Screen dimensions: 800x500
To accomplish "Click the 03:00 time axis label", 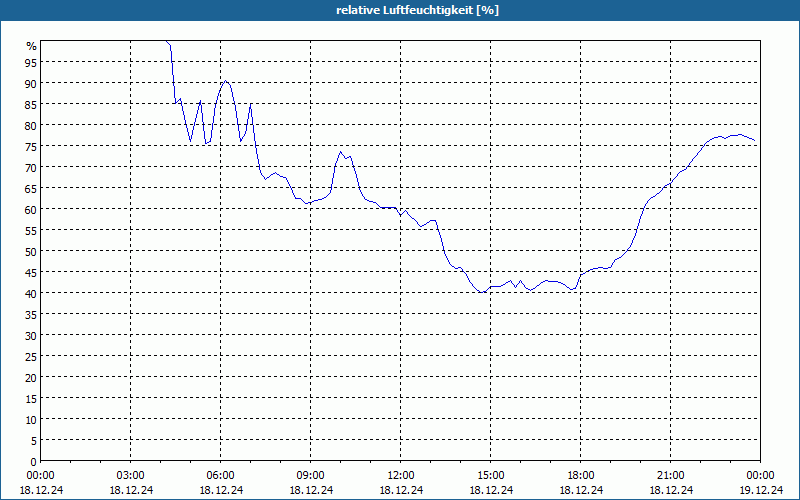I will (x=131, y=476).
